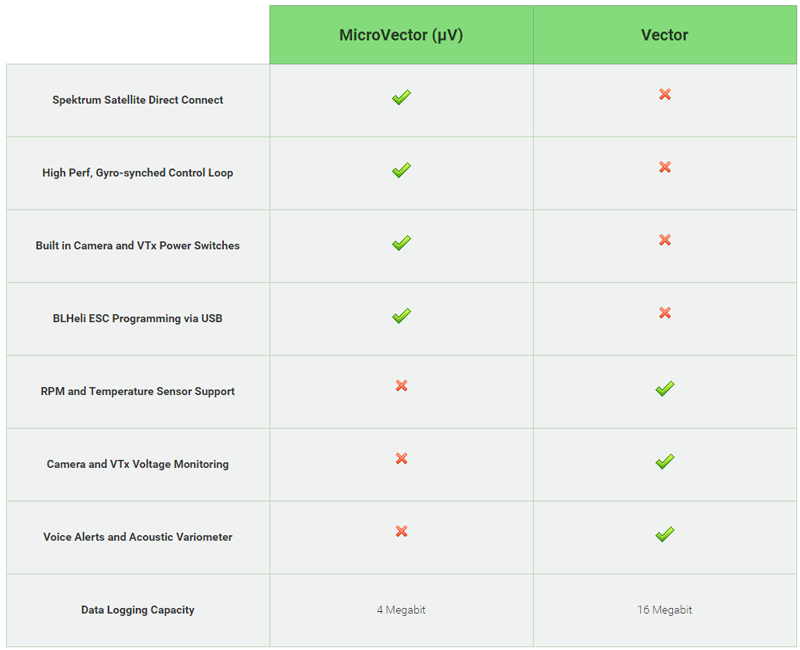The image size is (800, 650).
Task: Click Vector checkmark for RPM and Temperature Sensor Support
Action: coord(665,389)
